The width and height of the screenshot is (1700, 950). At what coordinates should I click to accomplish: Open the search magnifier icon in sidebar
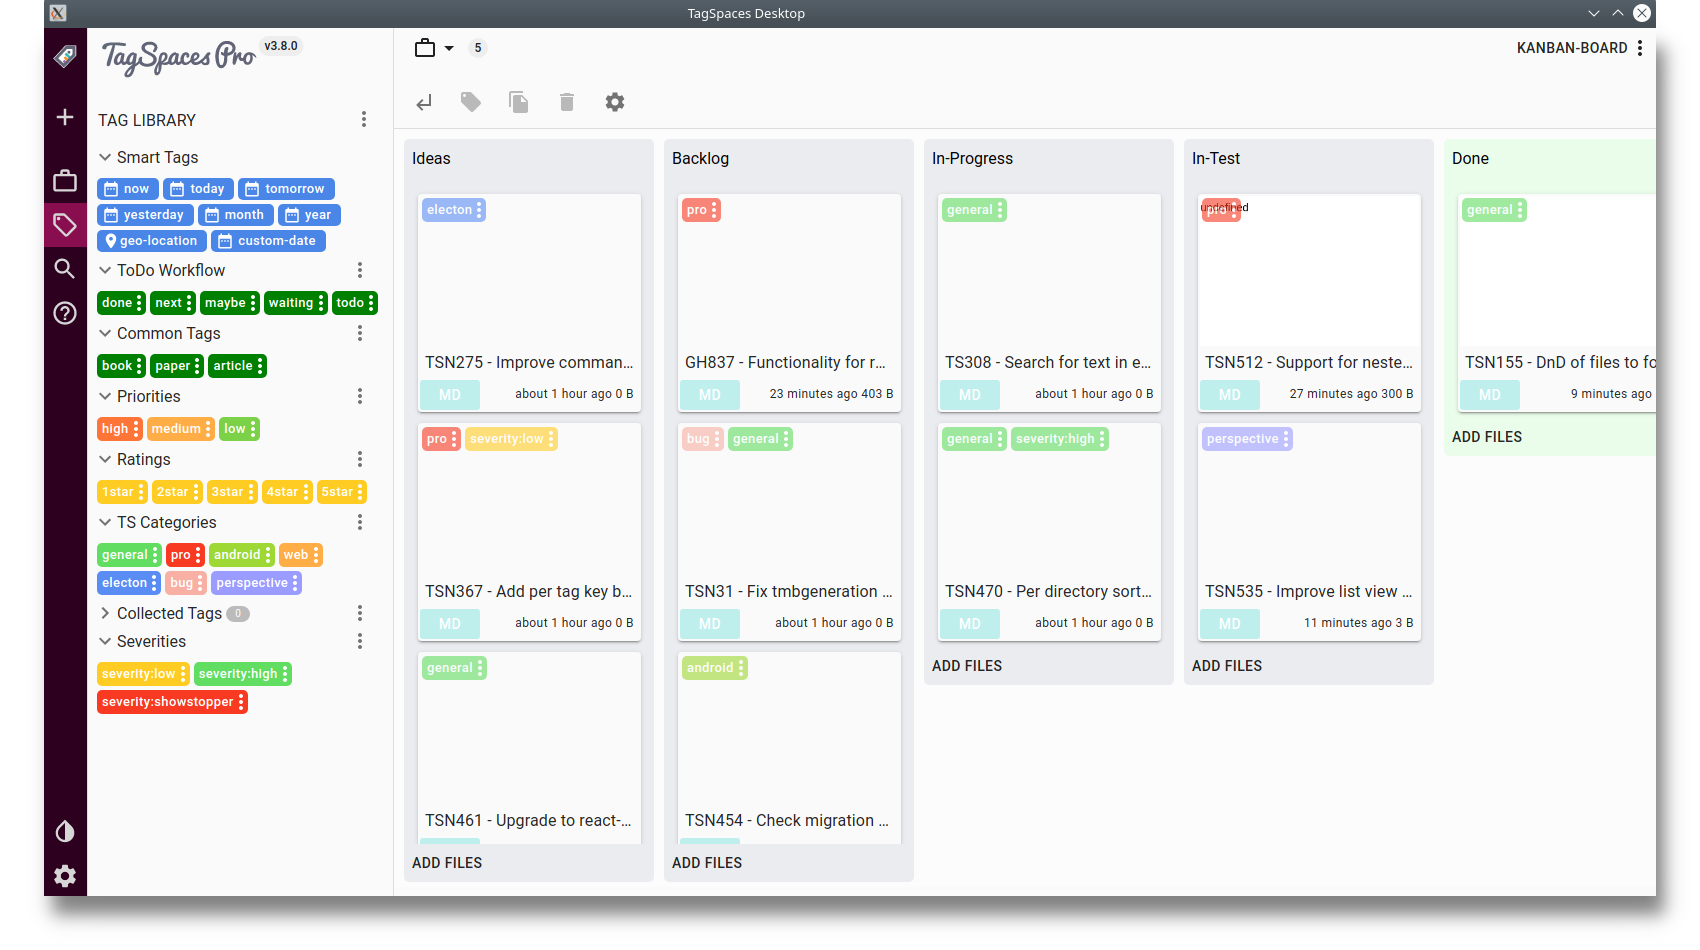[65, 268]
